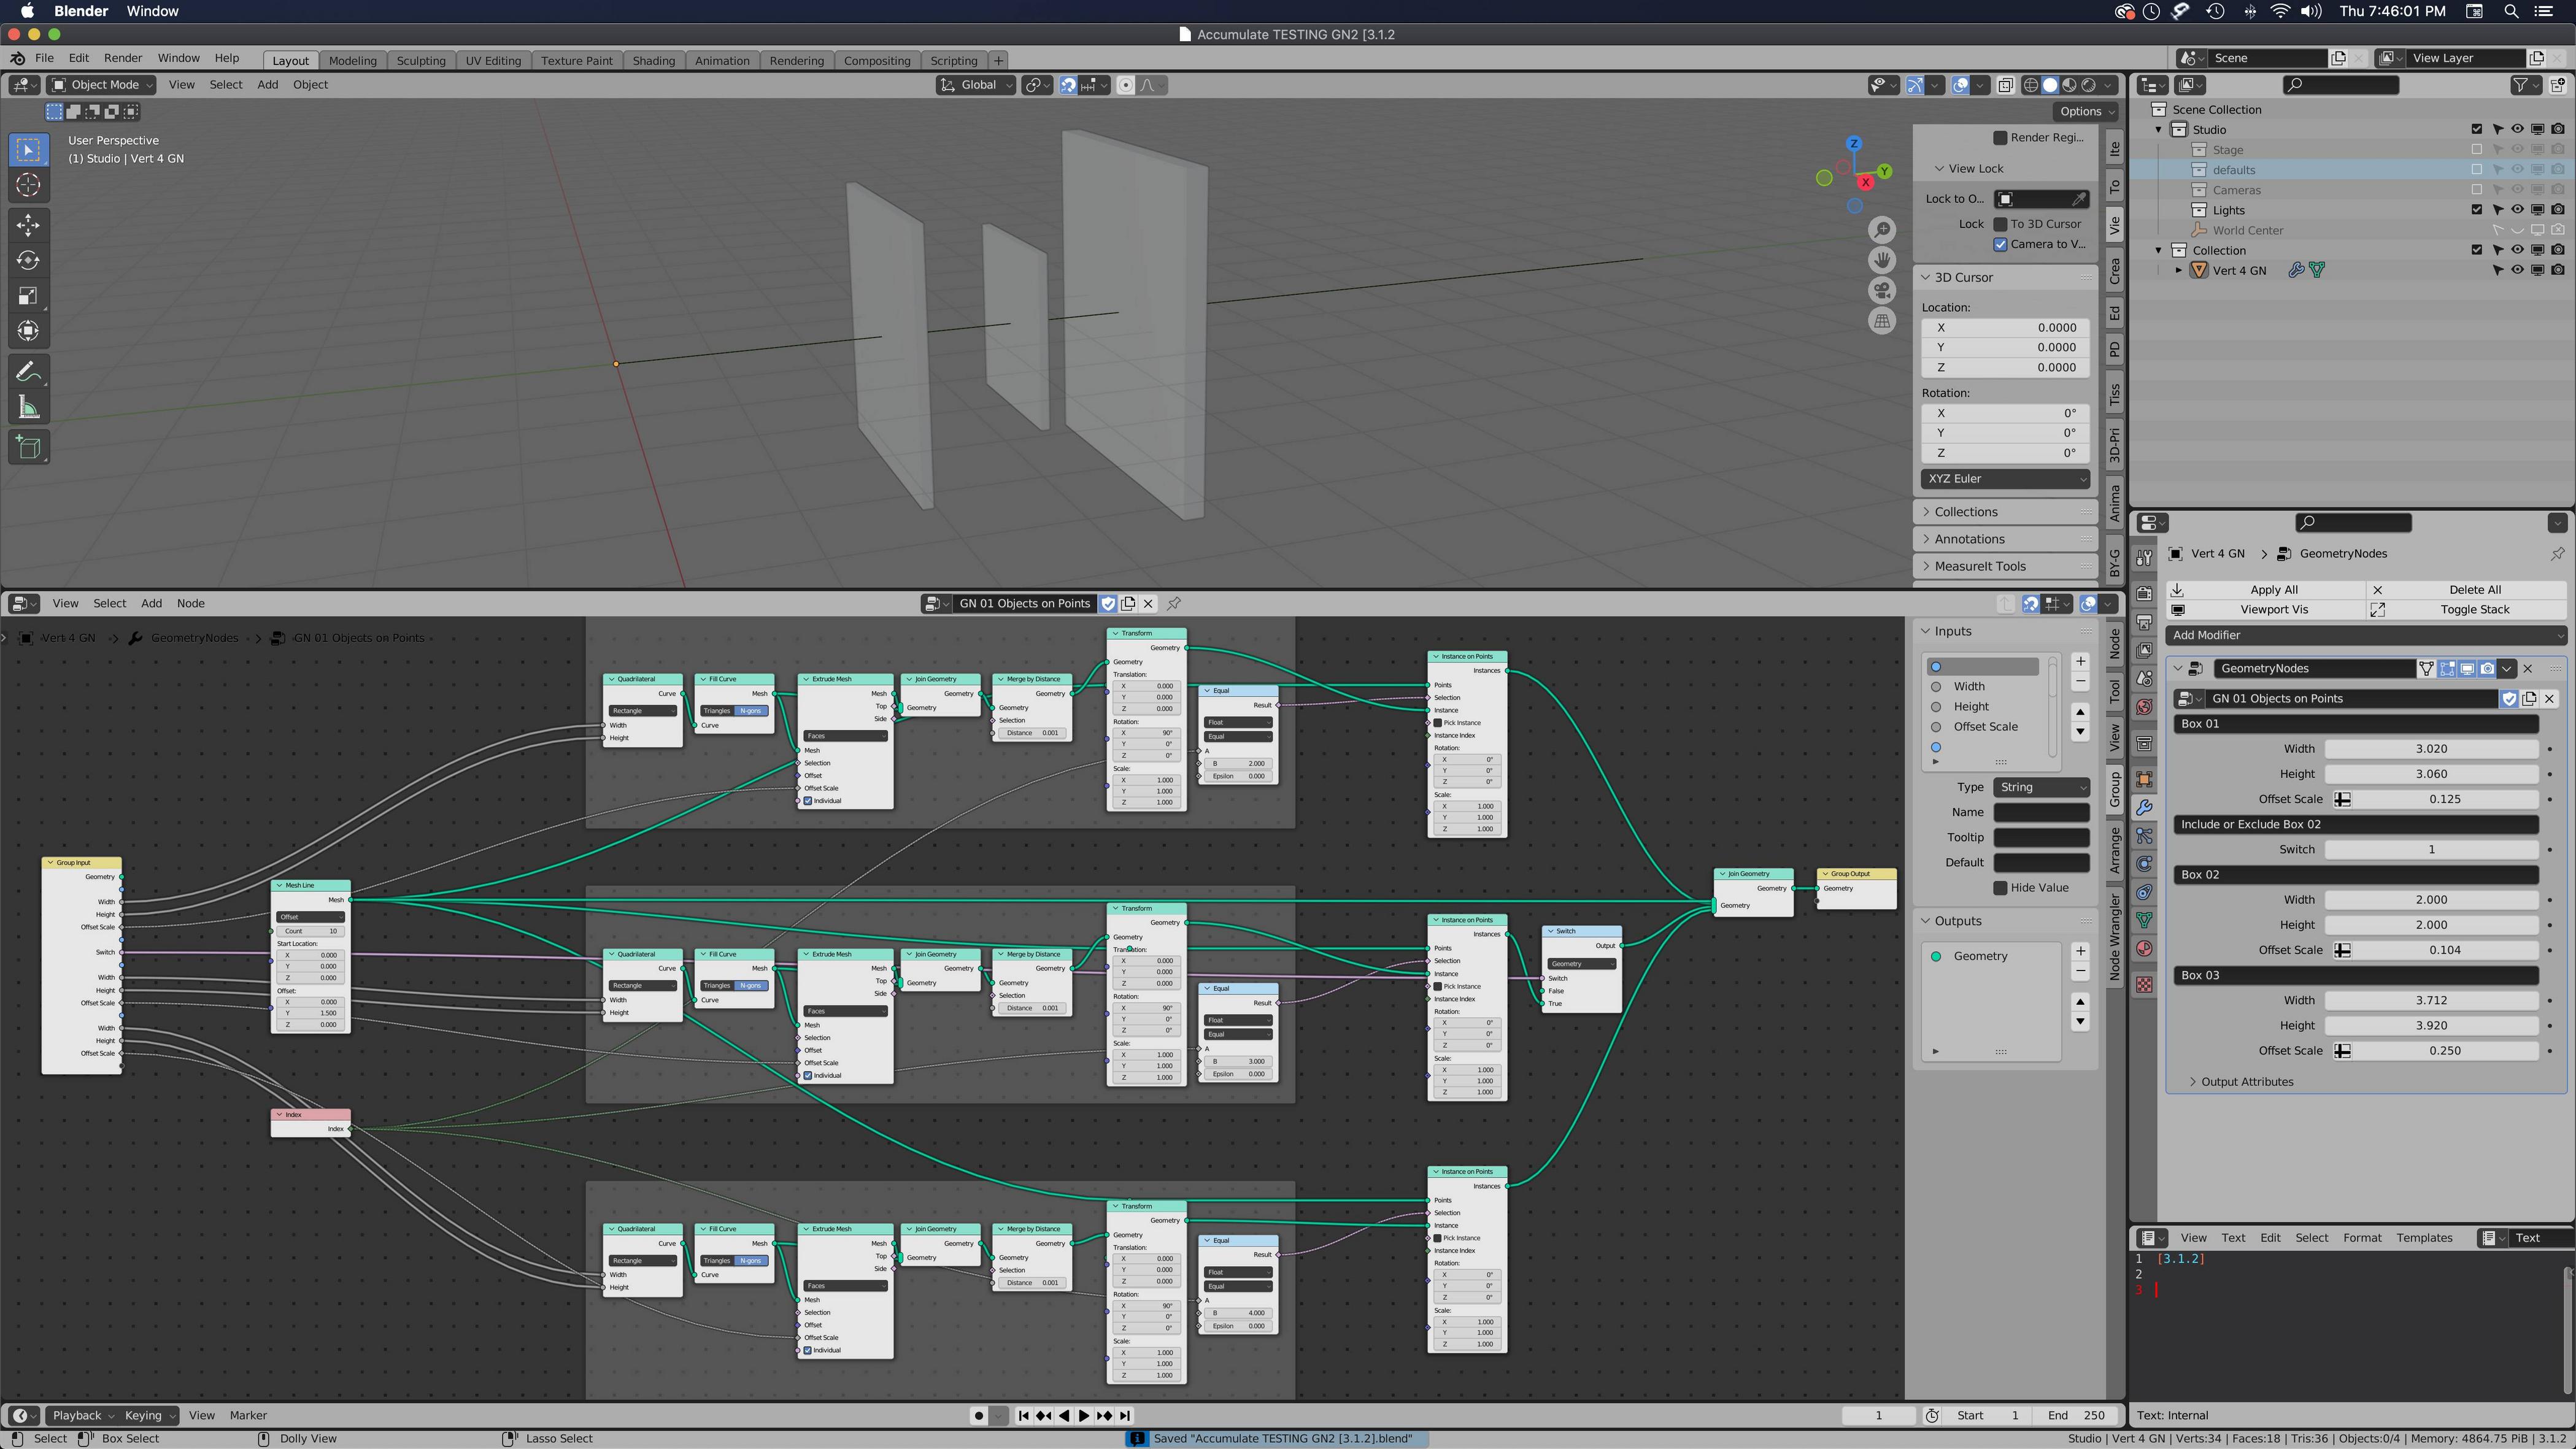2576x1449 pixels.
Task: Play the animation forward
Action: point(1084,1415)
